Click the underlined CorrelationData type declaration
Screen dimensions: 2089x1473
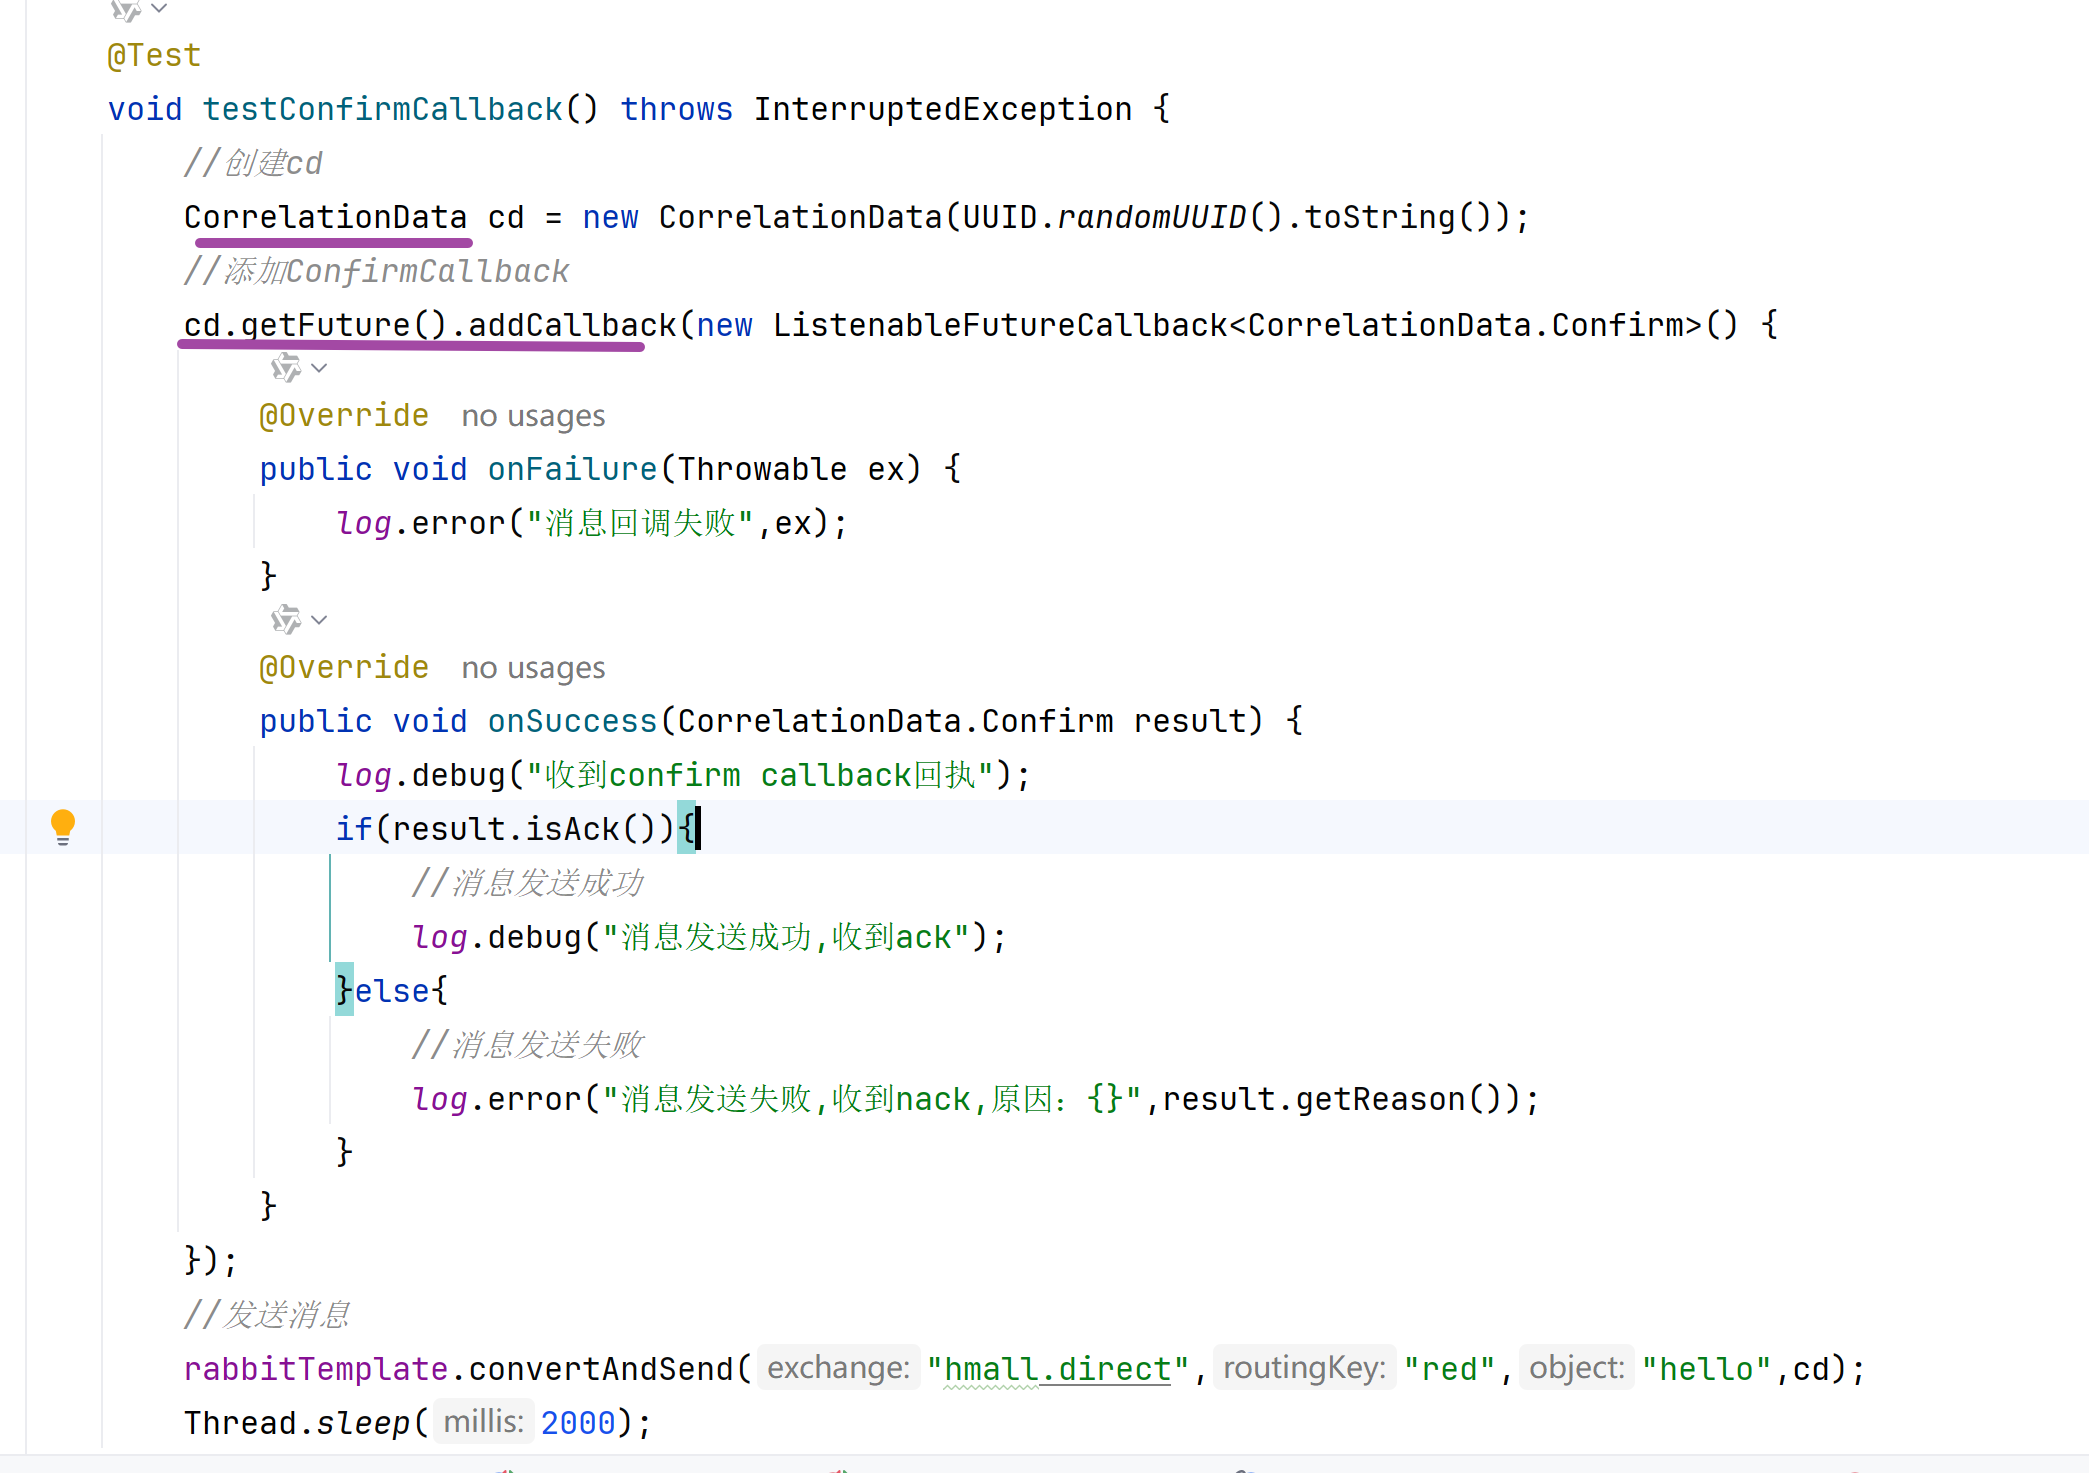coord(325,217)
